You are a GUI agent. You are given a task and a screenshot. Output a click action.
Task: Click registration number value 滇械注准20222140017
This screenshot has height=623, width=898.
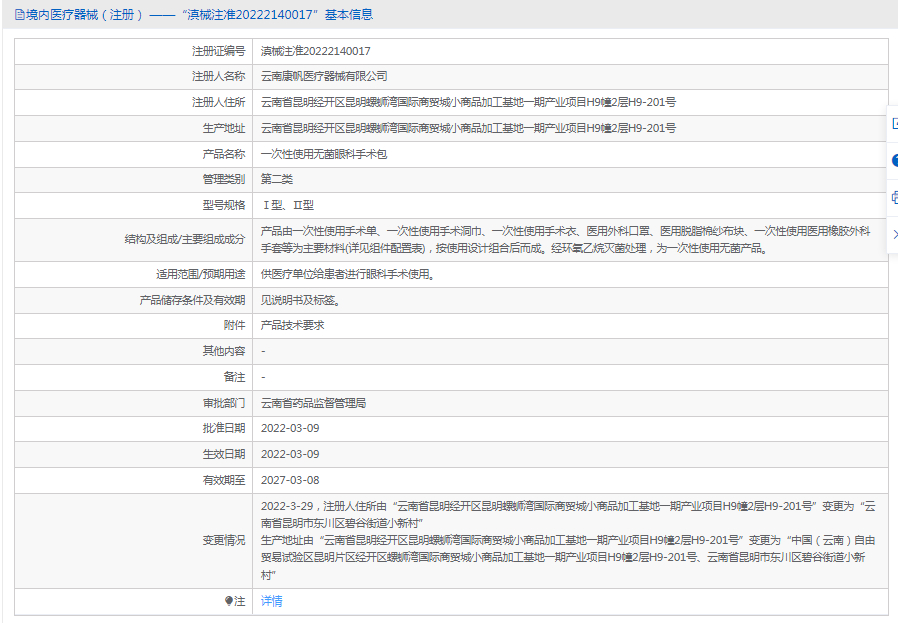click(315, 50)
